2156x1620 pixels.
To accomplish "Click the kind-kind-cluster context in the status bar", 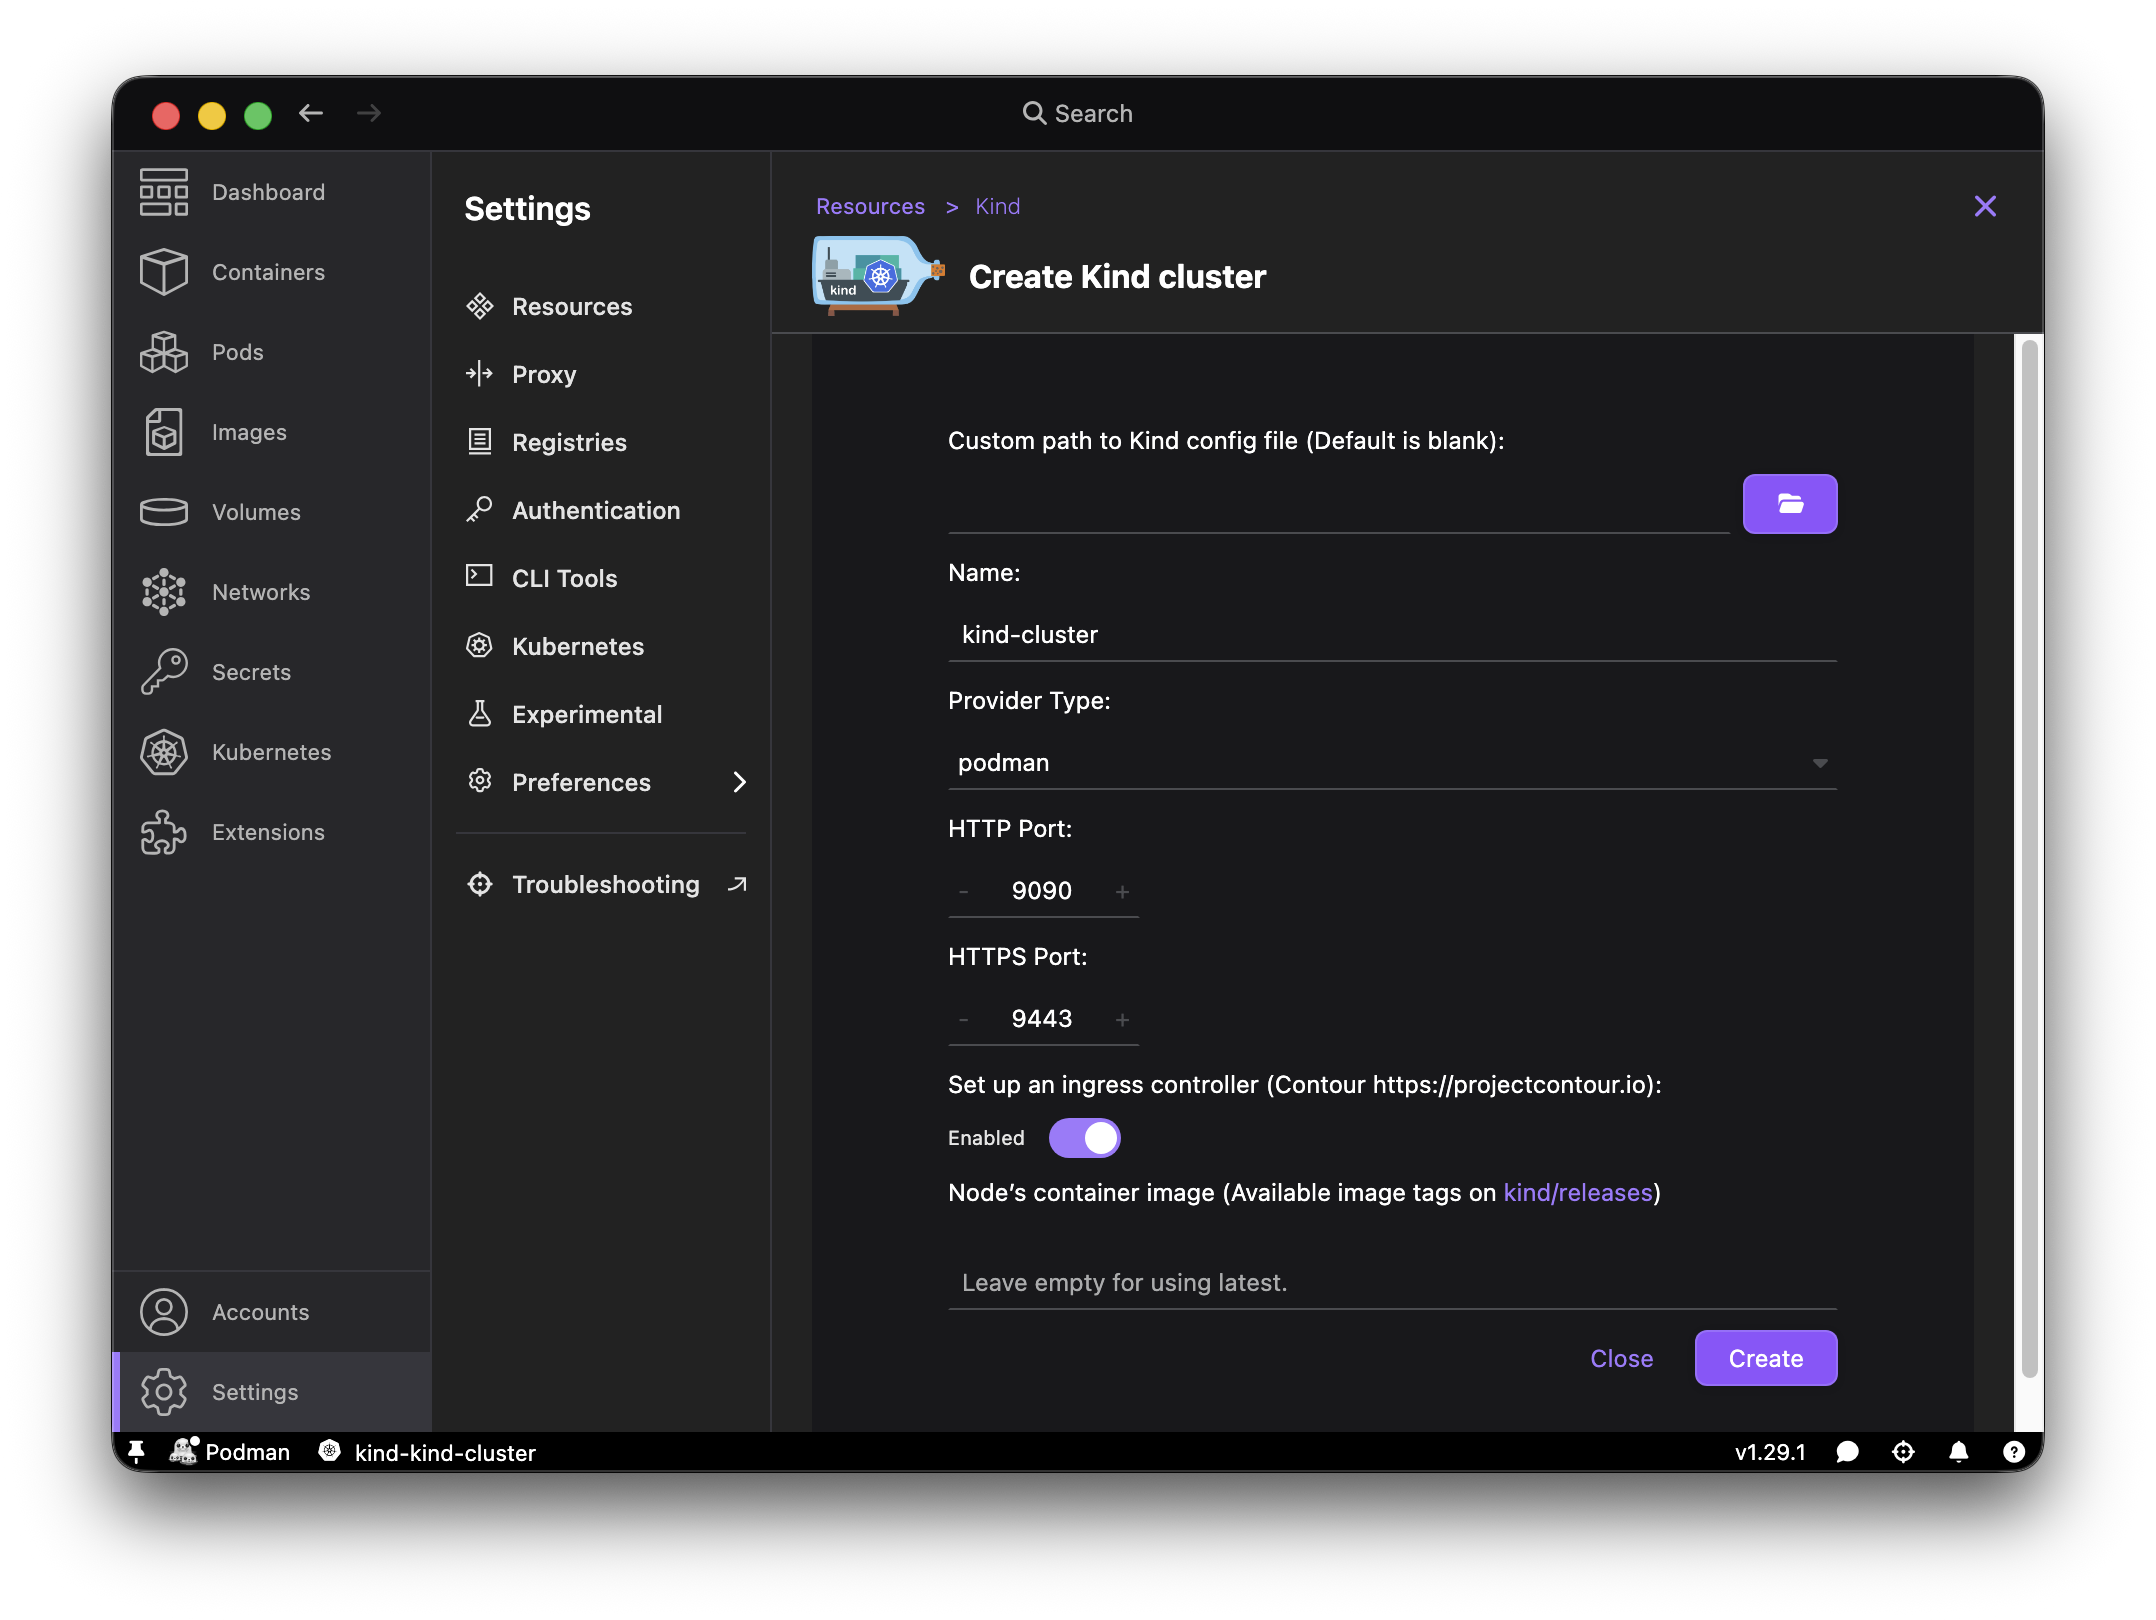I will point(445,1452).
